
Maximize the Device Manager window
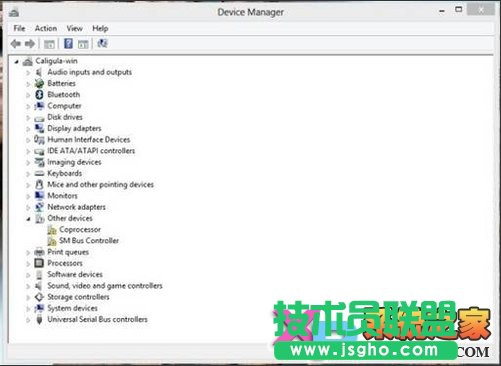point(459,10)
